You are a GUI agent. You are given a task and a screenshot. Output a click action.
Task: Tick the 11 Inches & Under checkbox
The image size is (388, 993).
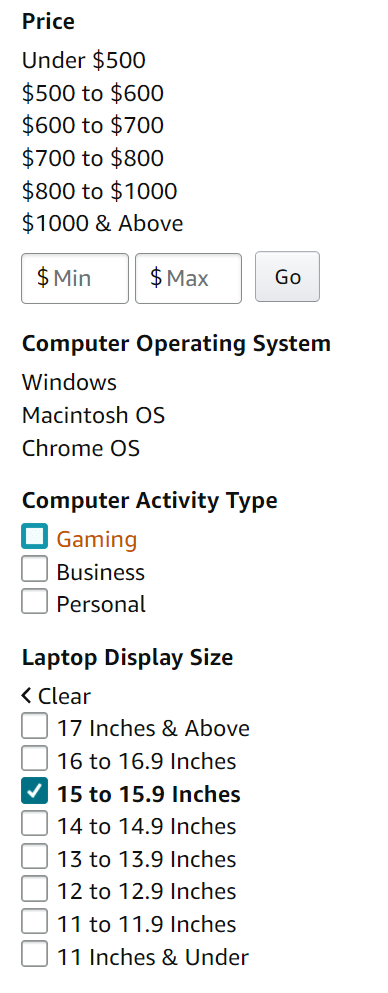(34, 954)
